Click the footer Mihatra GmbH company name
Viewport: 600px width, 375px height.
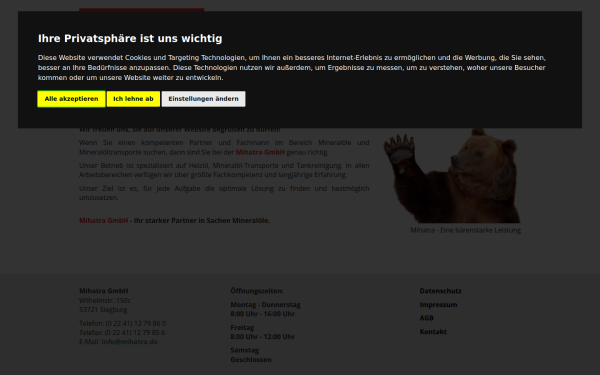104,291
